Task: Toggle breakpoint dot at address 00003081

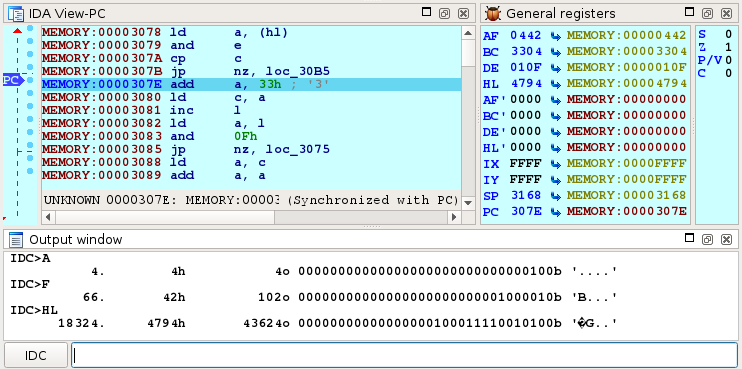Action: tap(30, 106)
